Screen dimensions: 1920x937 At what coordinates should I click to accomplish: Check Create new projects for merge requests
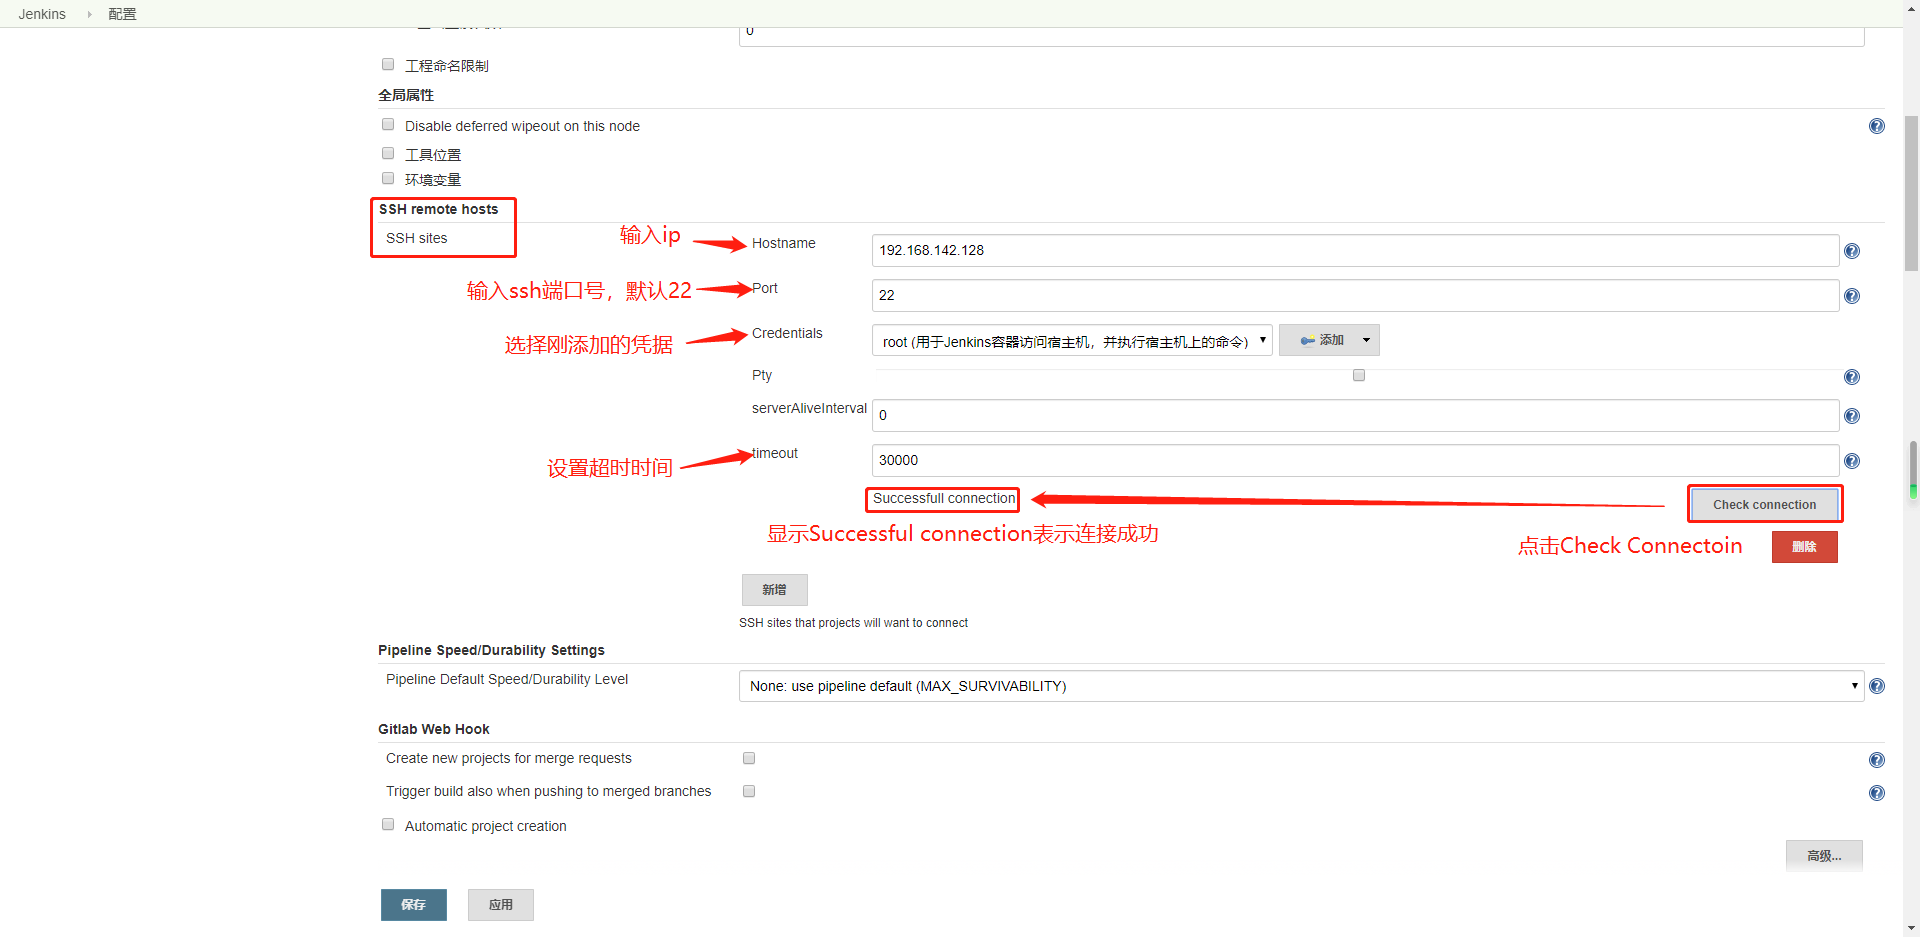click(x=749, y=758)
